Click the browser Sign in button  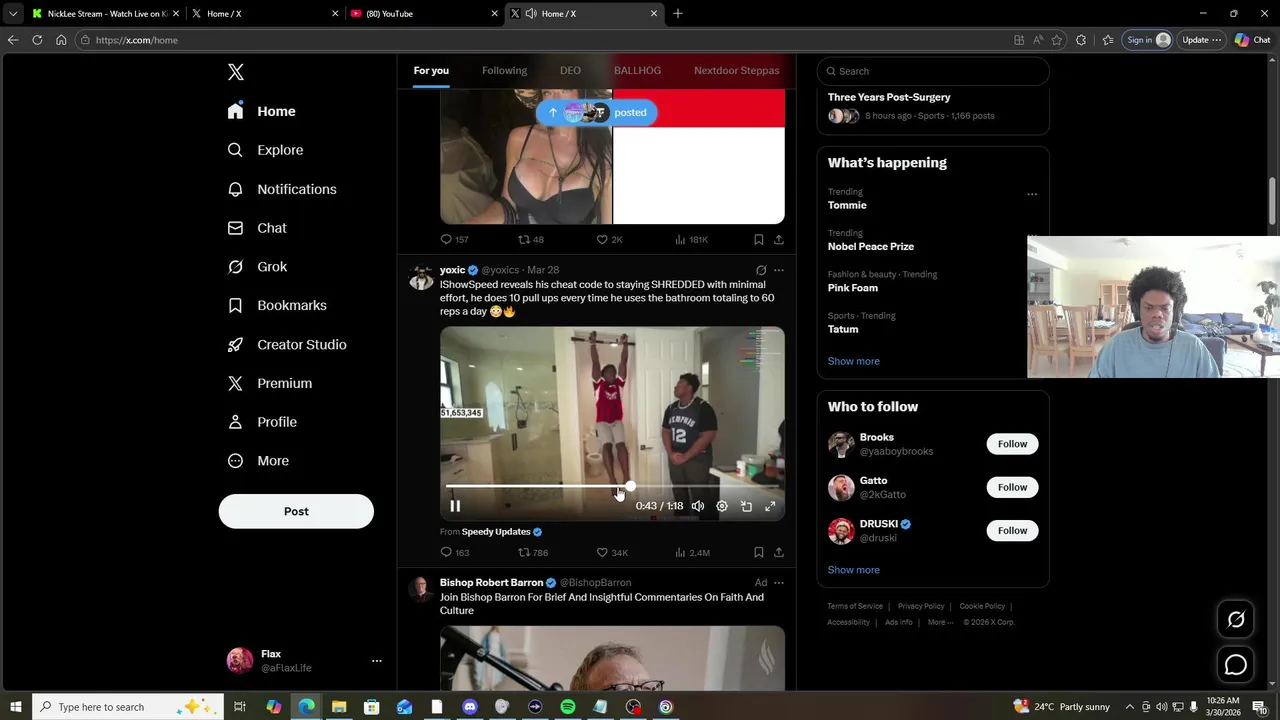[x=1148, y=40]
